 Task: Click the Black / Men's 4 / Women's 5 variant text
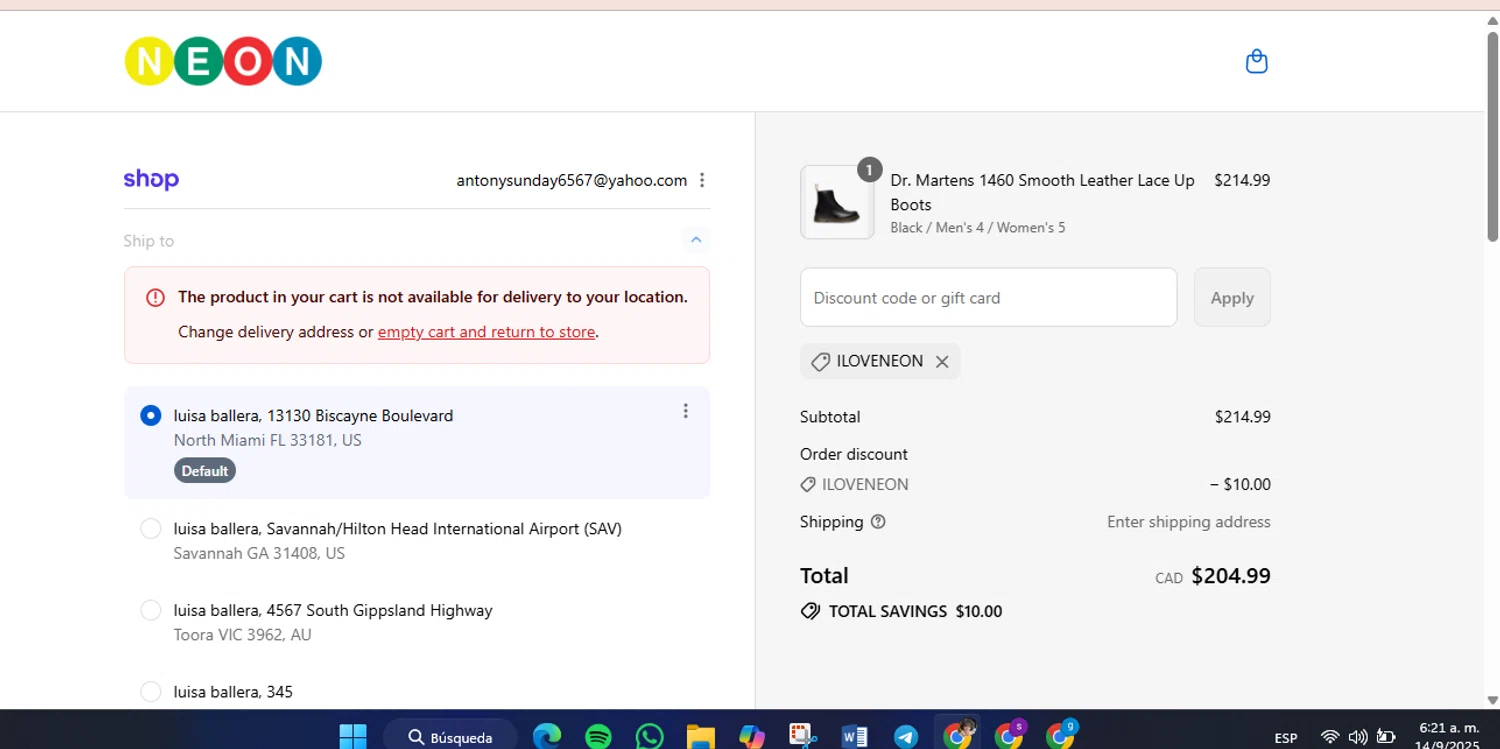(x=977, y=228)
